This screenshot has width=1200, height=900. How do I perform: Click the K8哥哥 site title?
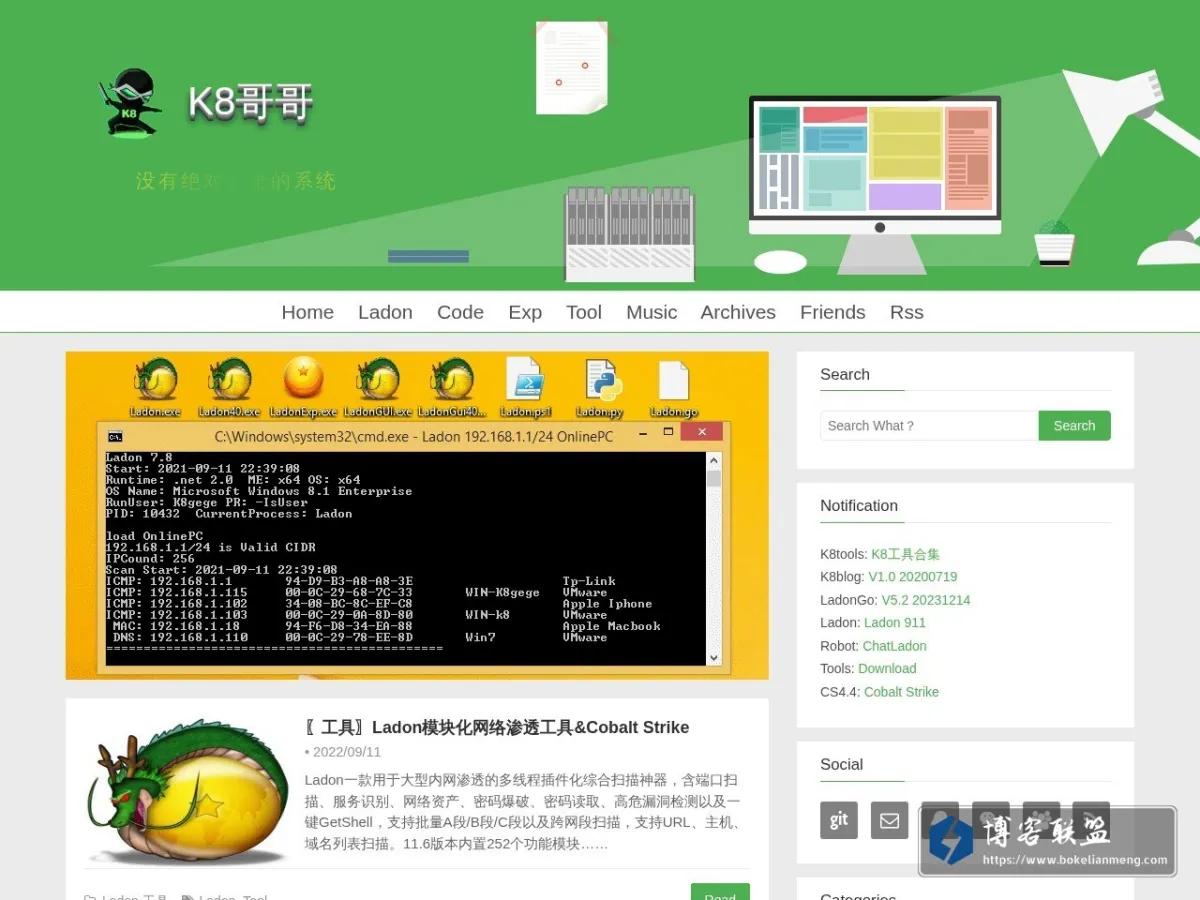250,103
